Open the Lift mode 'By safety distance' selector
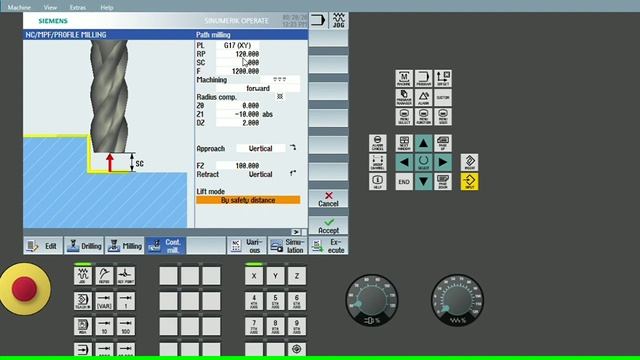This screenshot has height=360, width=640. [x=248, y=200]
